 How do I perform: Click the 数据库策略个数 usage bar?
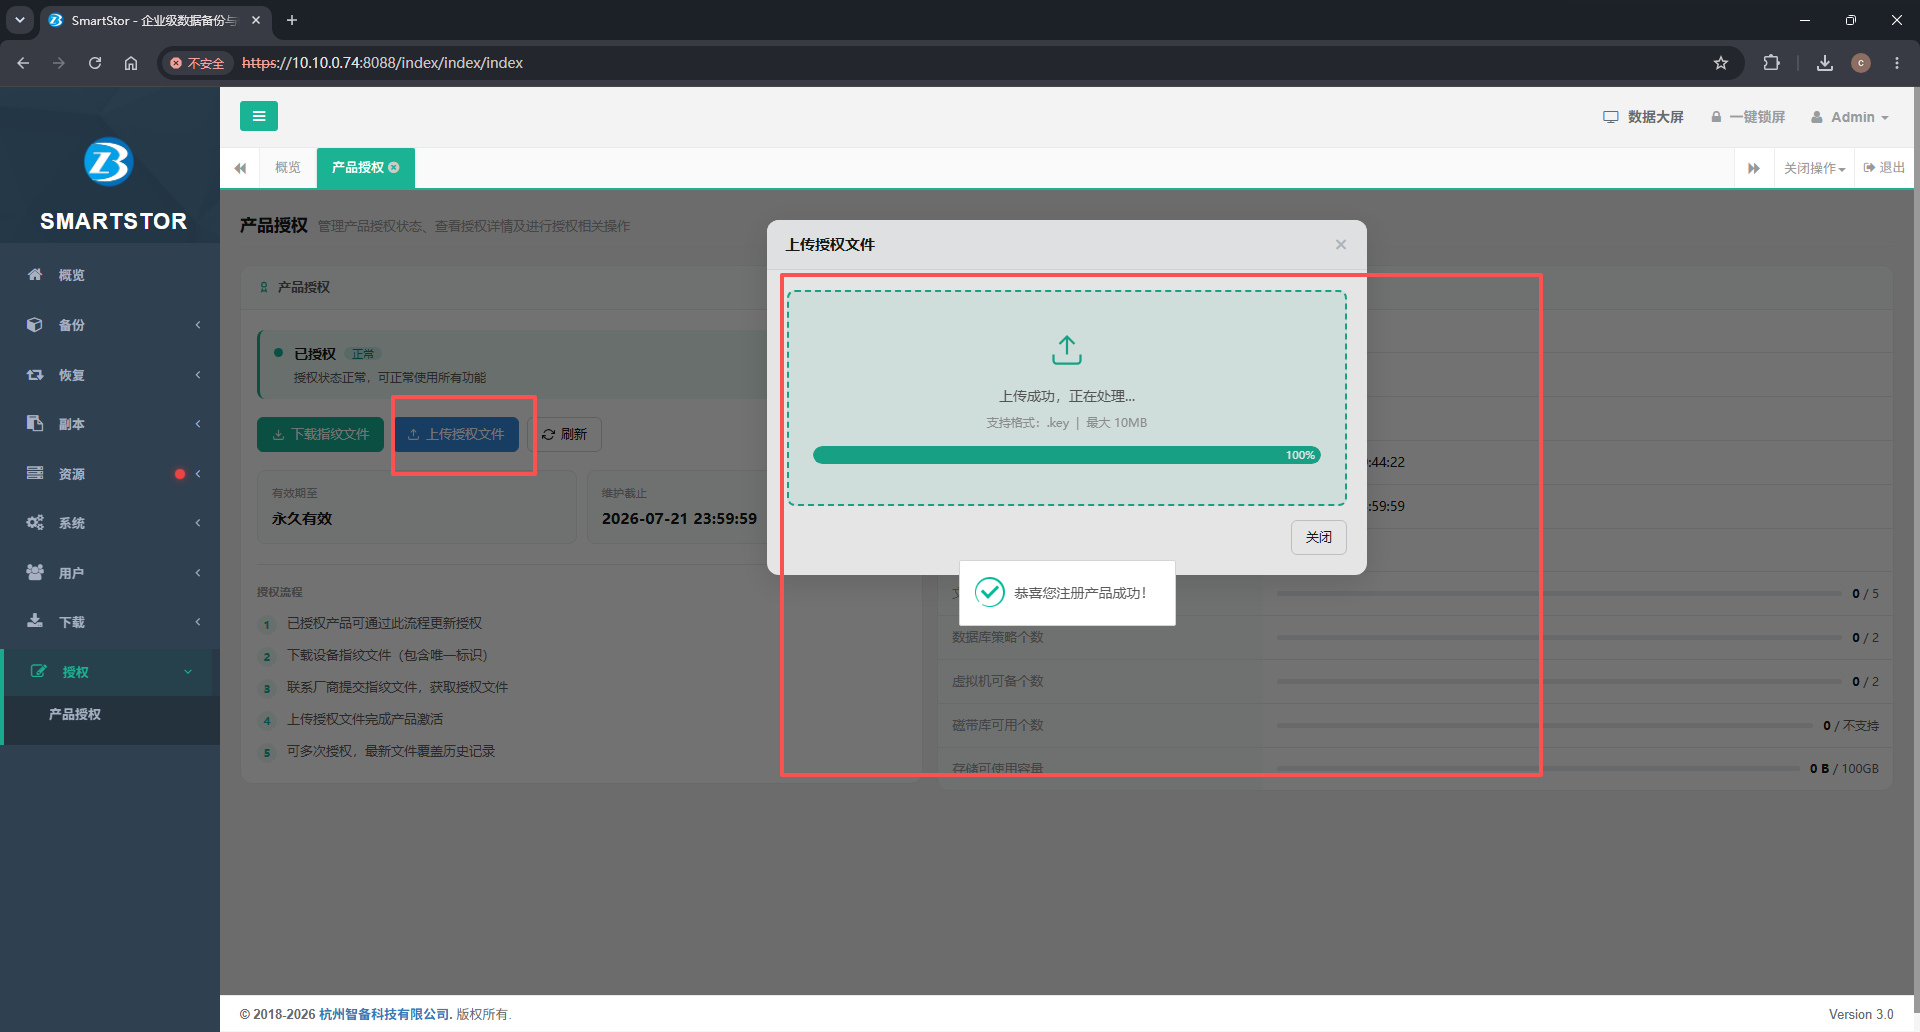coord(1559,637)
